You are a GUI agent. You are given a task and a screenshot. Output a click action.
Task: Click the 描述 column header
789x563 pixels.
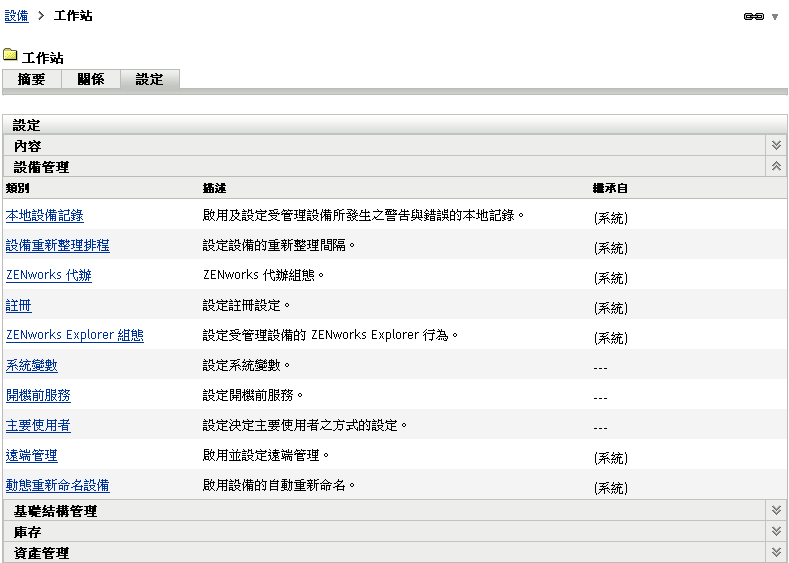214,188
